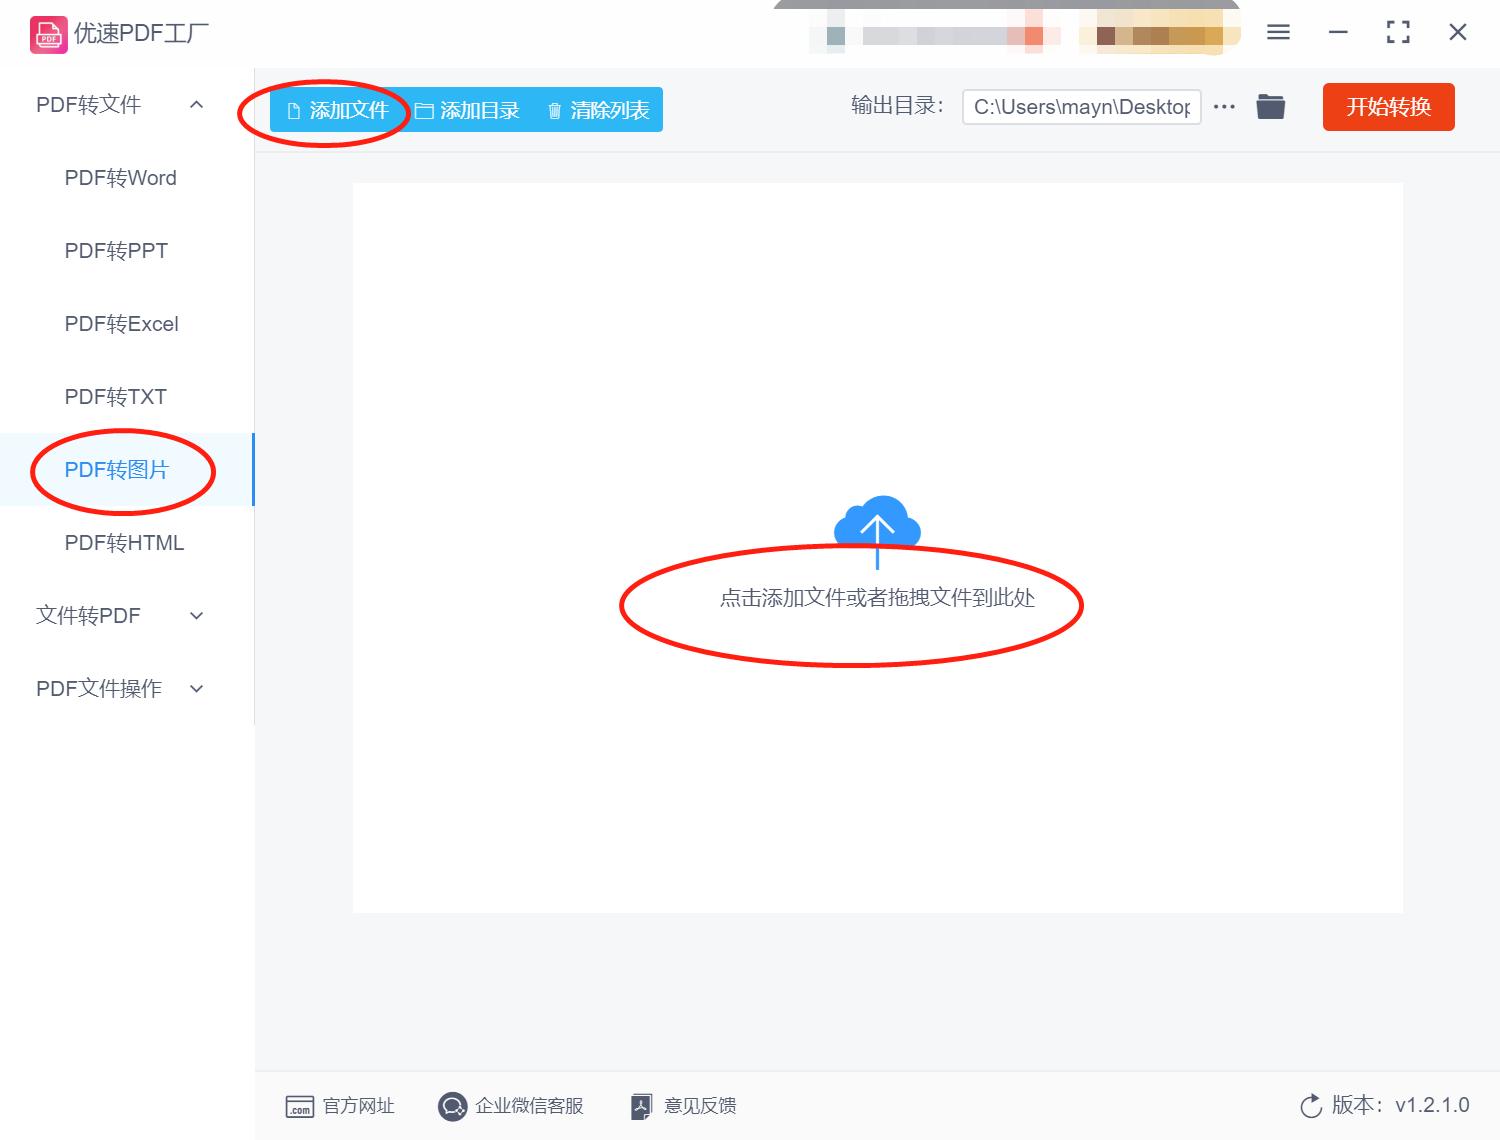Viewport: 1500px width, 1140px height.
Task: Click the version refresh icon near v1.2.1.0
Action: click(x=1311, y=1106)
